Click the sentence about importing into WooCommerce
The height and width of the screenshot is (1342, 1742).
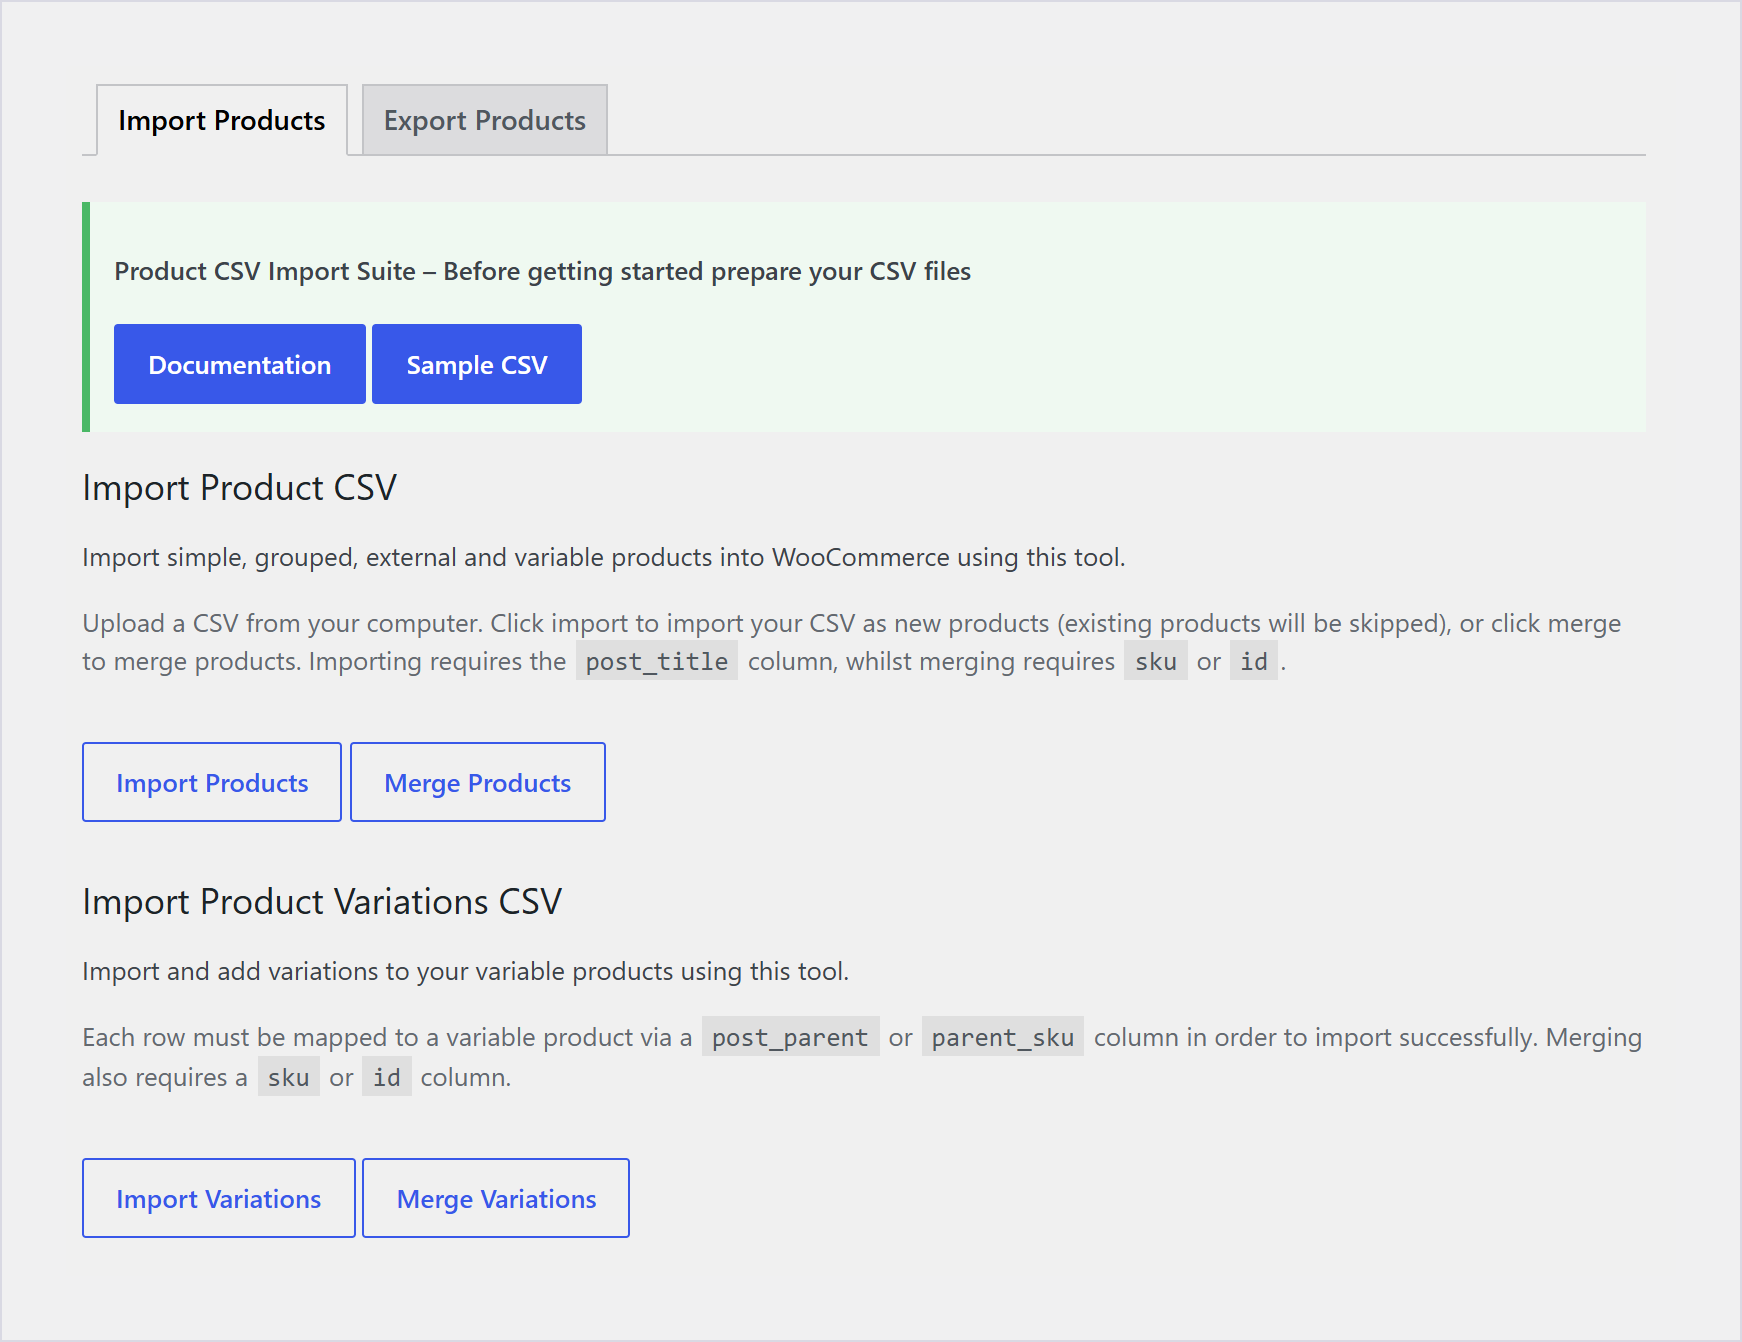click(x=604, y=557)
